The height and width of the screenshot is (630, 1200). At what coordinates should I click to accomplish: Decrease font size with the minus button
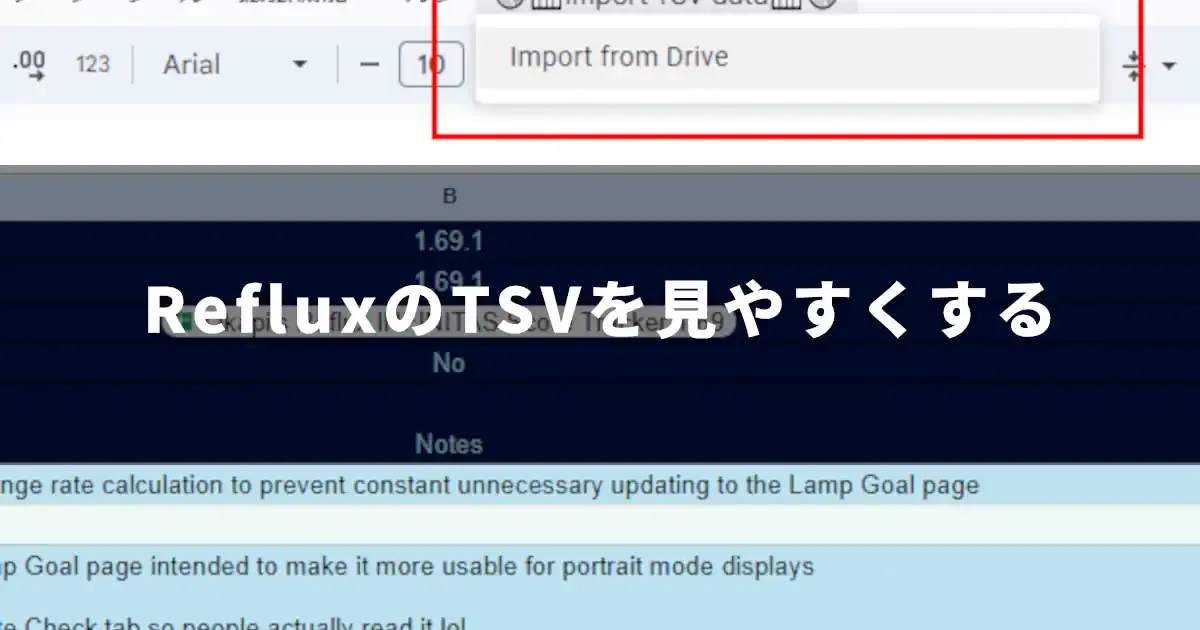[370, 65]
